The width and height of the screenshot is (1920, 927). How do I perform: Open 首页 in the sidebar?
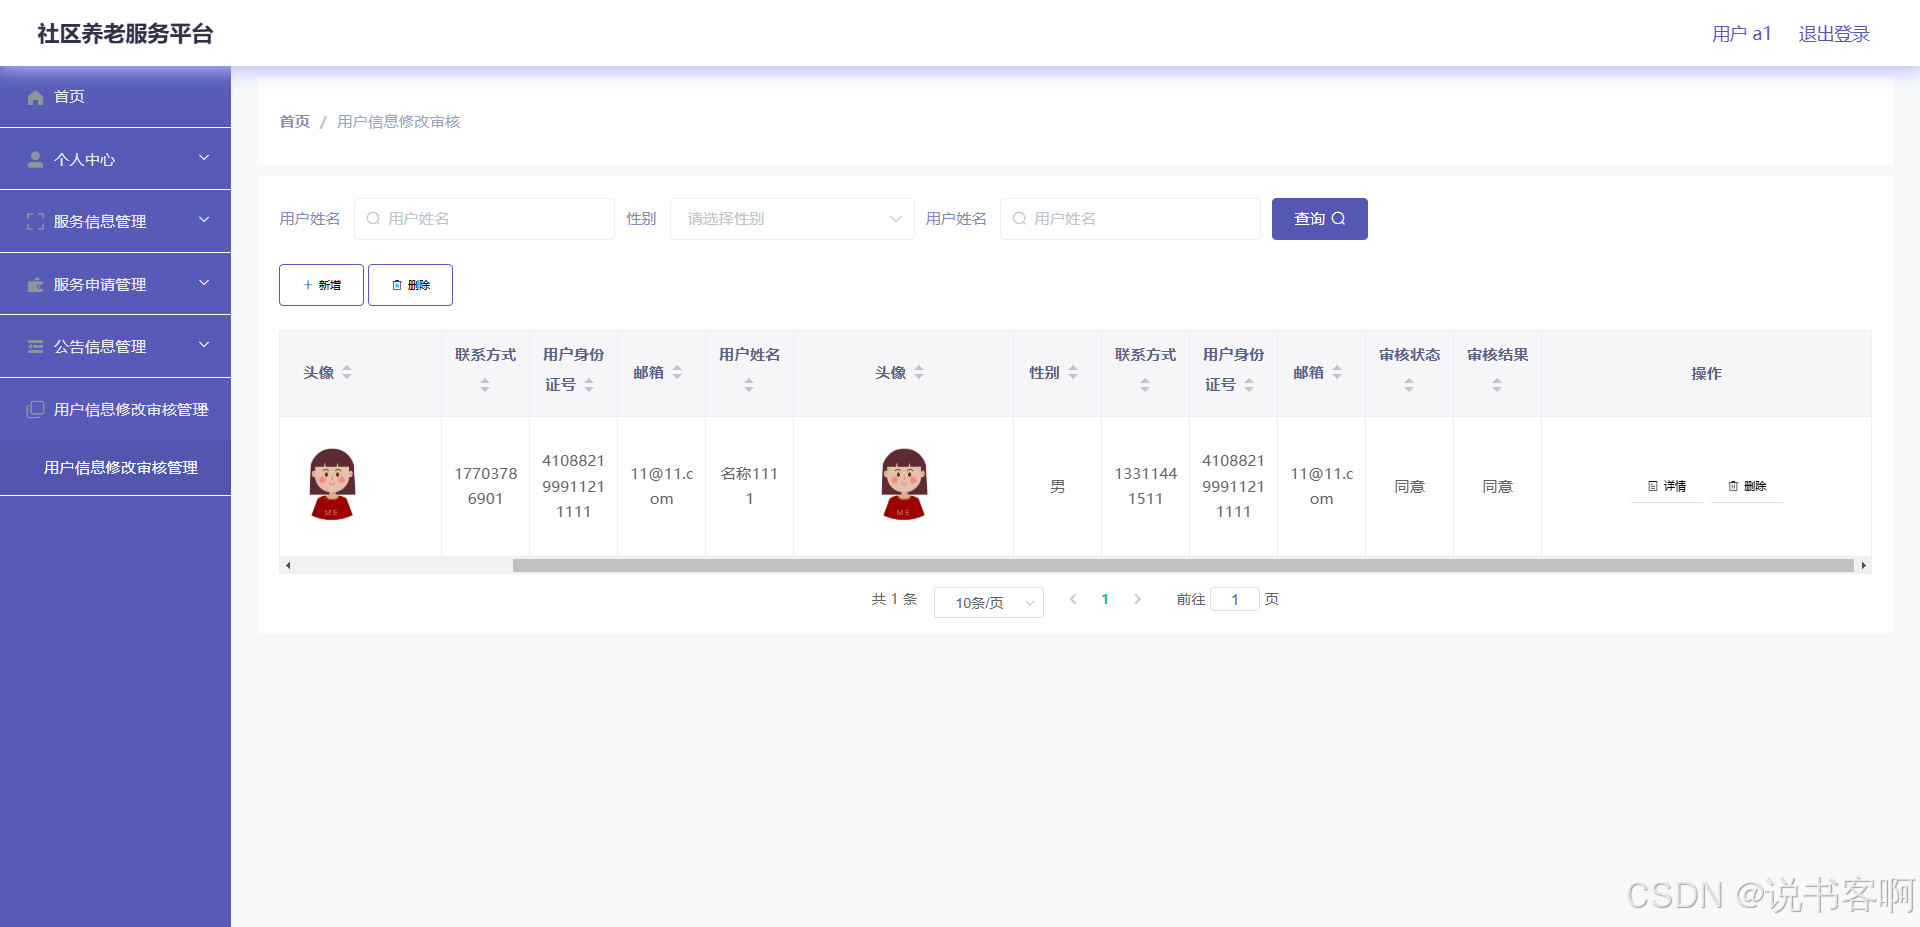pyautogui.click(x=115, y=97)
